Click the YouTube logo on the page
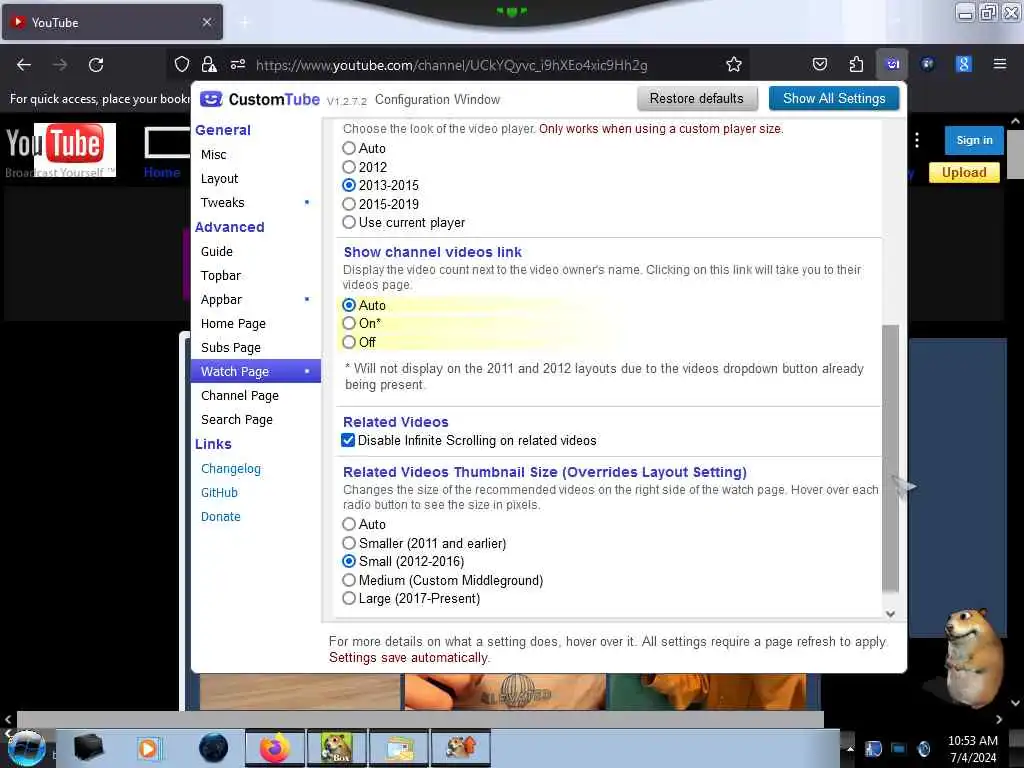This screenshot has width=1024, height=768. (61, 150)
